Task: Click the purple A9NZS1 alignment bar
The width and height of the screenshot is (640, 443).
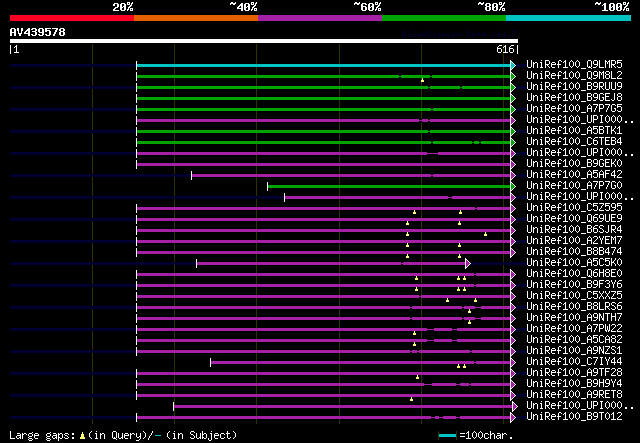Action: 323,351
